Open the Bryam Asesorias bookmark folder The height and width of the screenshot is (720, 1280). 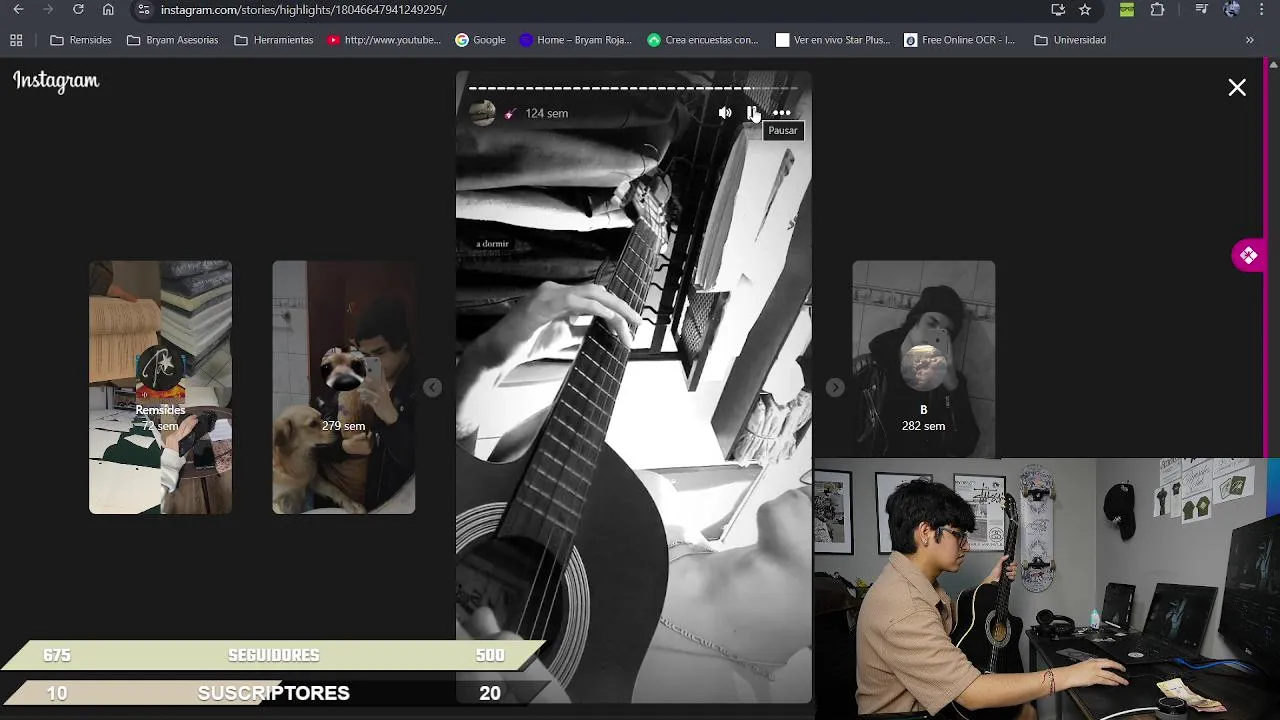172,40
